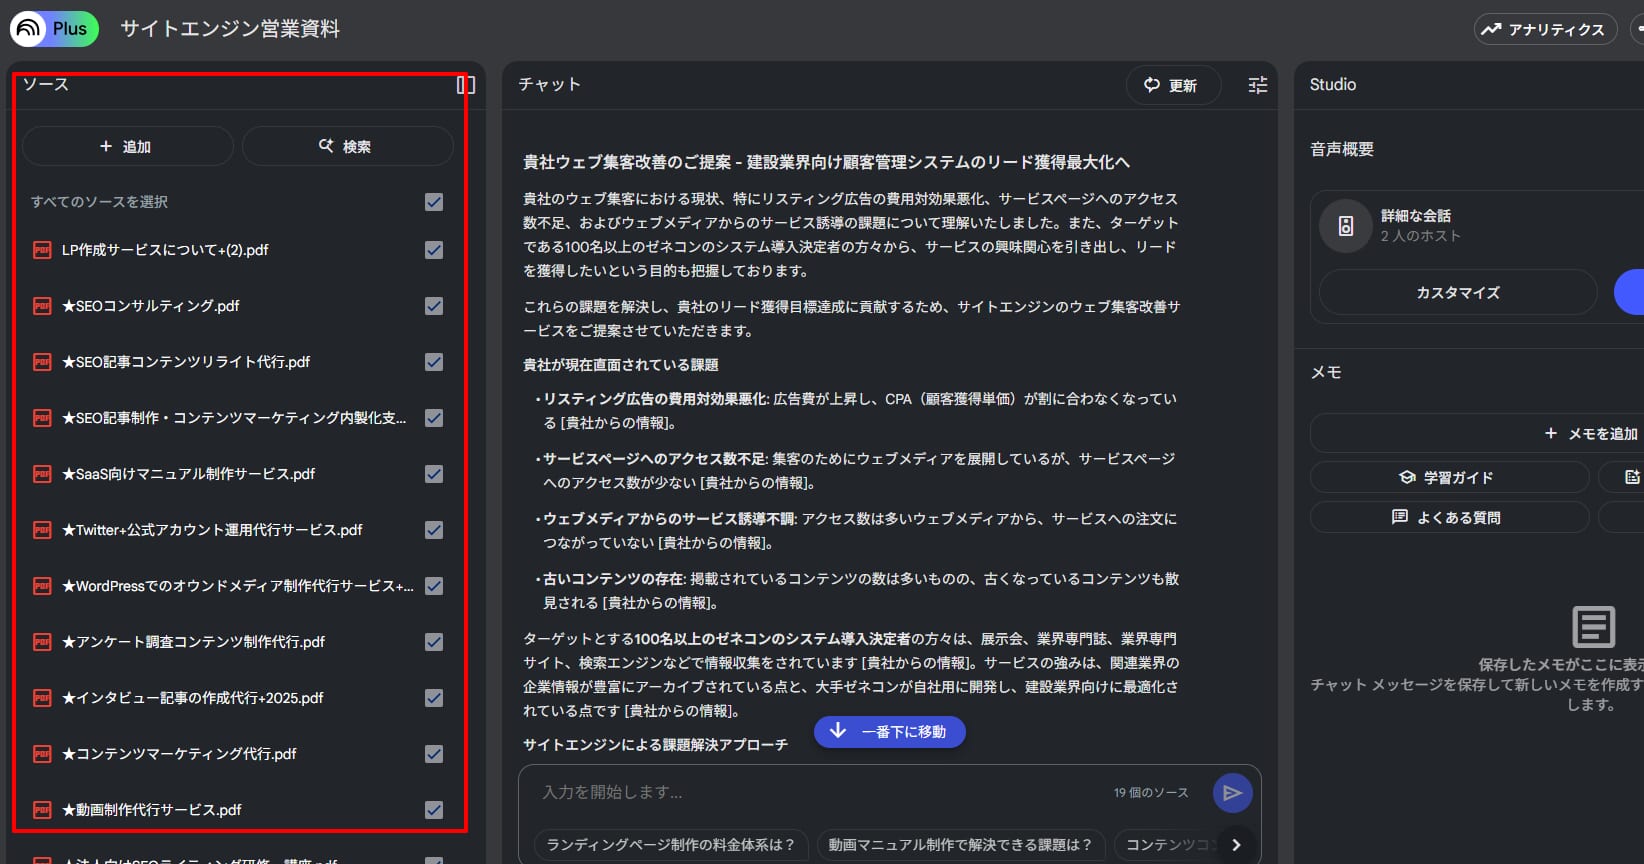Click PDF icon of ★SEOコンサルティング.pdf
1644x864 pixels.
point(42,306)
